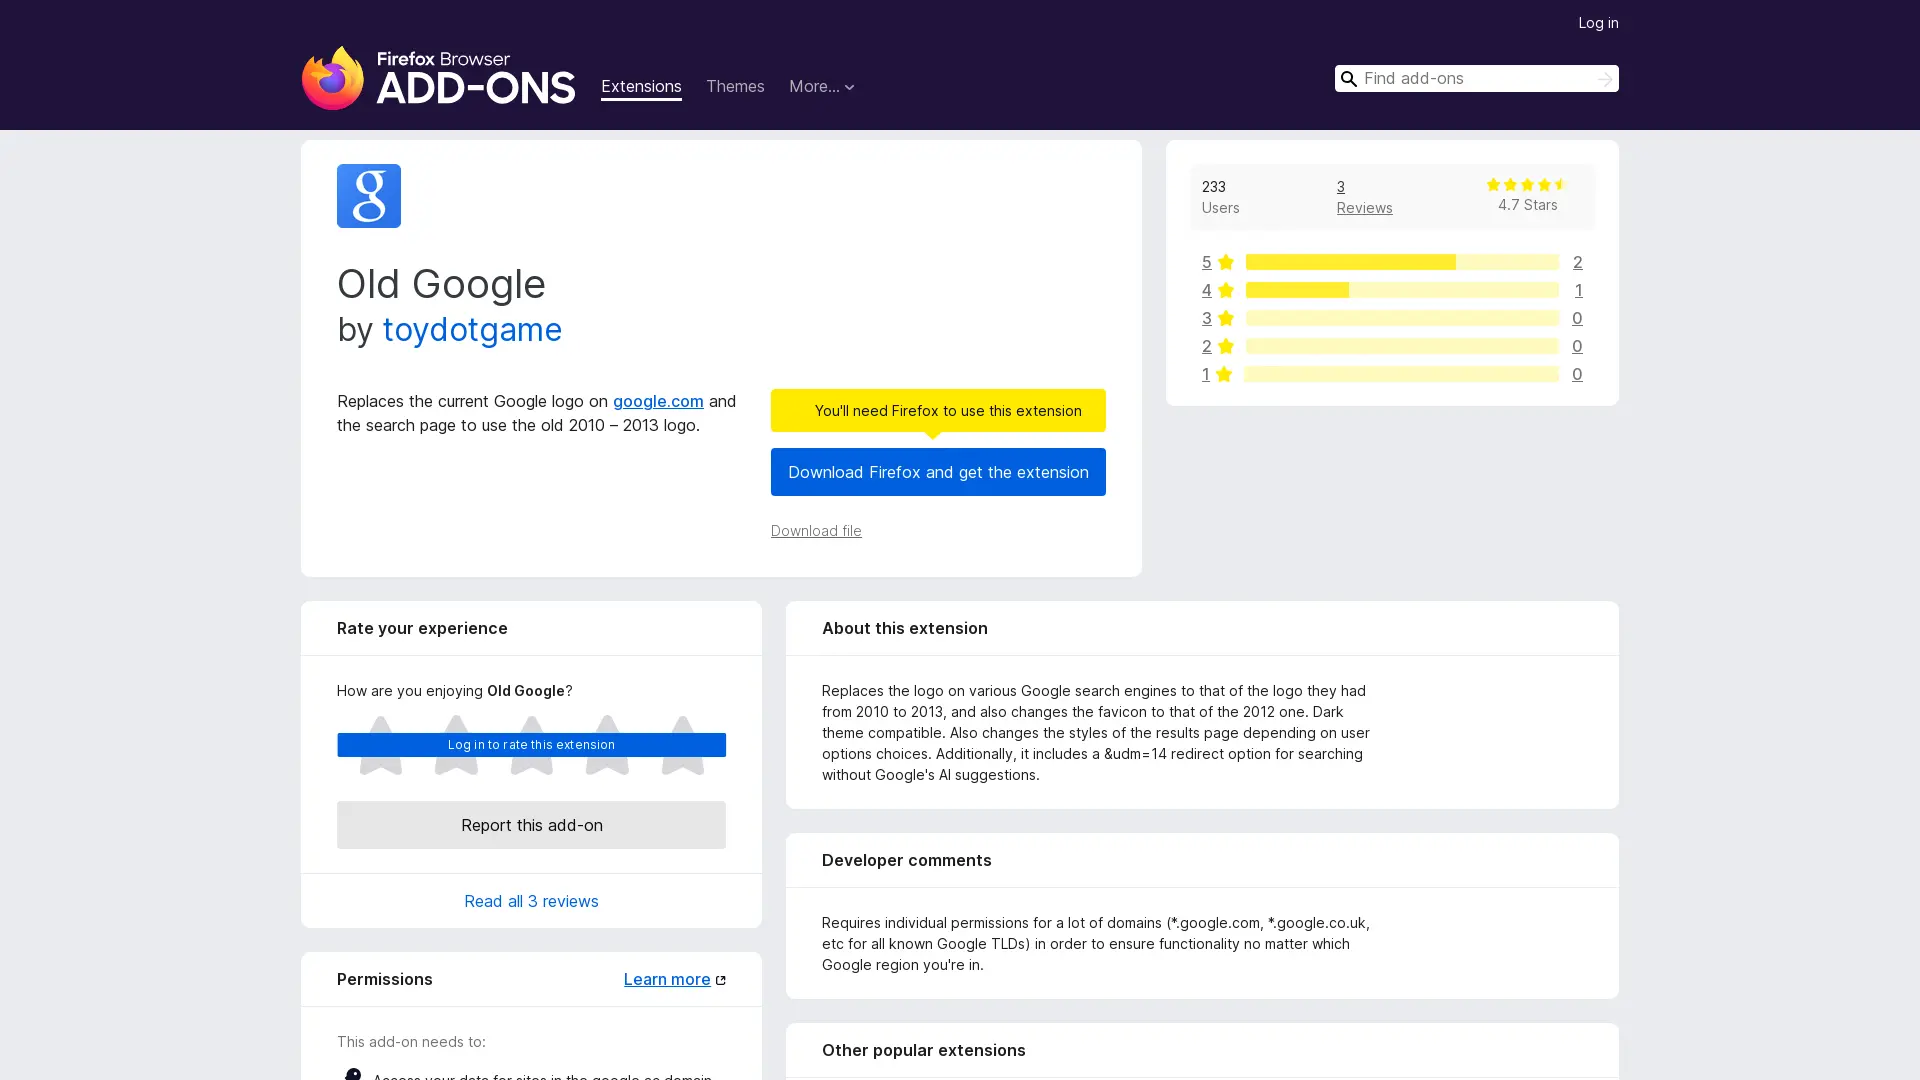
Task: Open Read all 3 reviews link
Action: tap(531, 901)
